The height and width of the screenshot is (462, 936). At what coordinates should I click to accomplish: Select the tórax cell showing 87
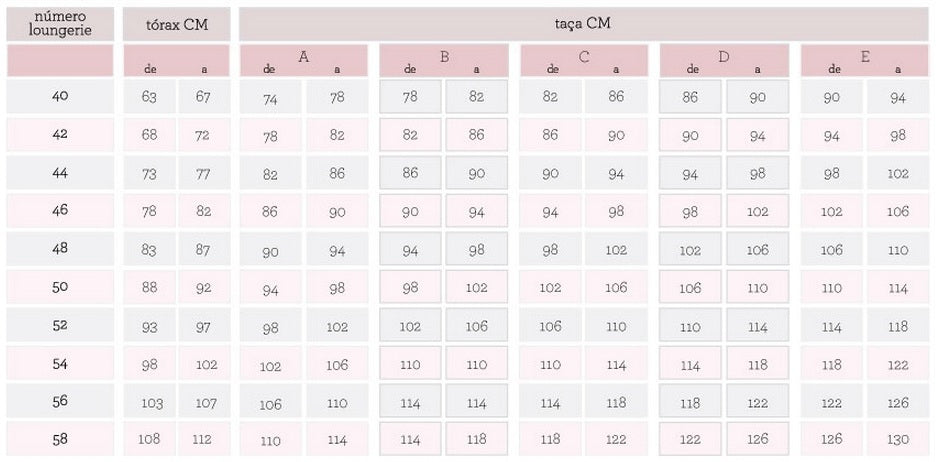[x=203, y=250]
